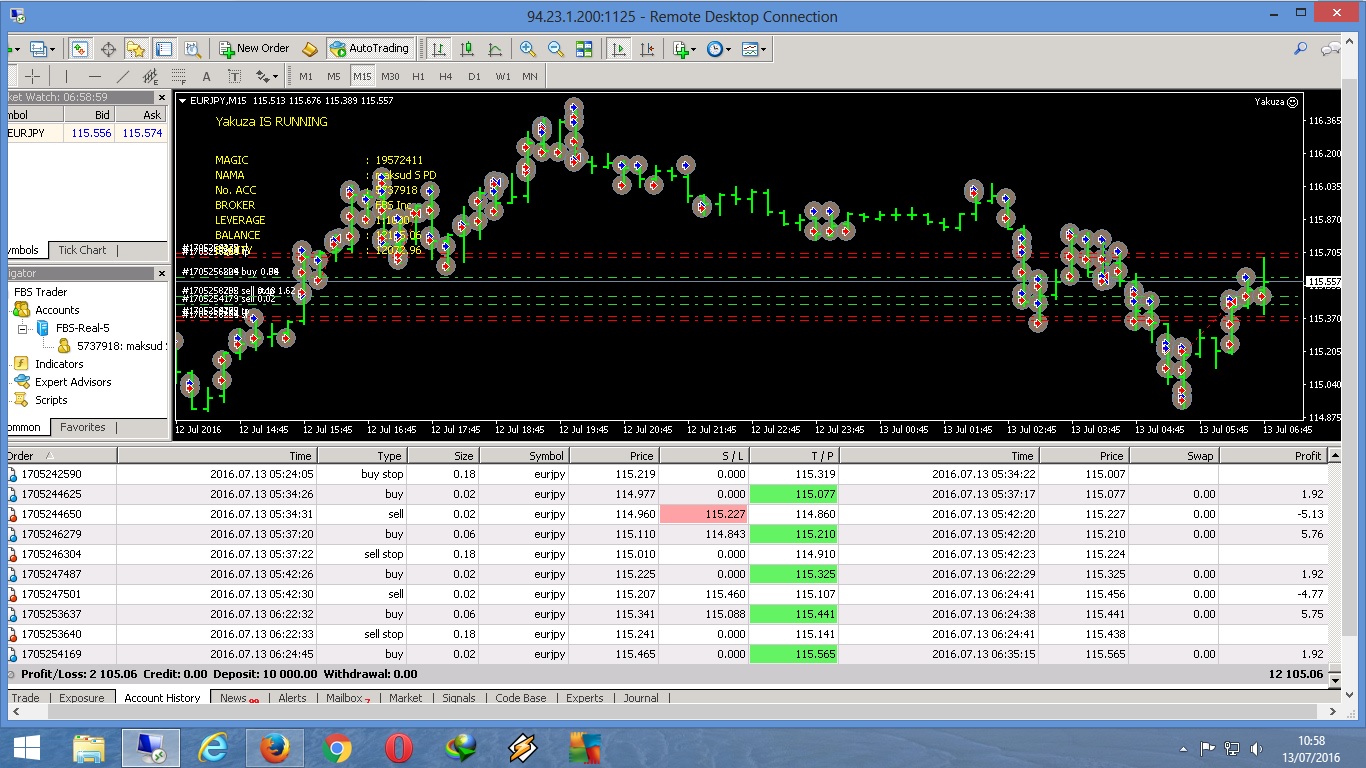Select Expert Advisors in Navigator tree

[x=62, y=382]
